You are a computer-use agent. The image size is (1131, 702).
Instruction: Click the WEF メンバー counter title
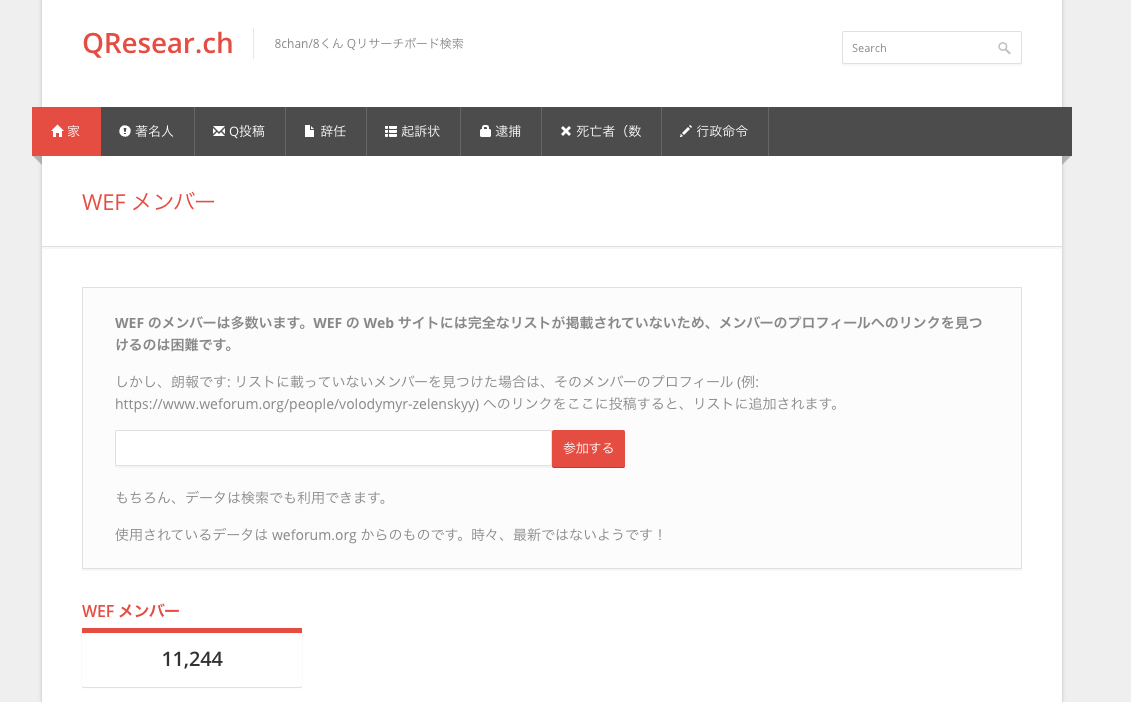click(x=131, y=611)
